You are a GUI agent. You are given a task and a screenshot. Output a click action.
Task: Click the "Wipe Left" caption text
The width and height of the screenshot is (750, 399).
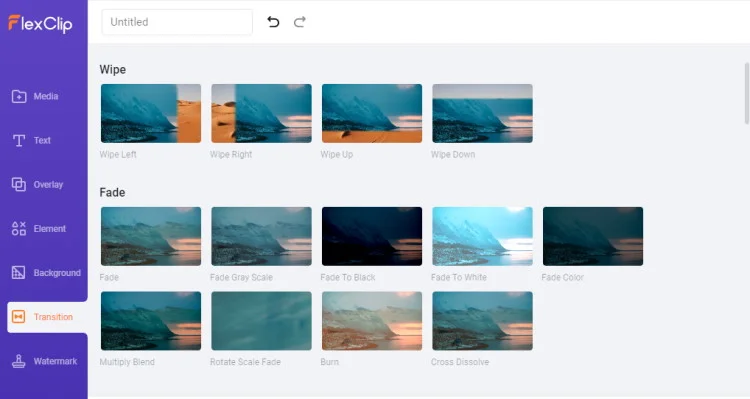tap(118, 155)
